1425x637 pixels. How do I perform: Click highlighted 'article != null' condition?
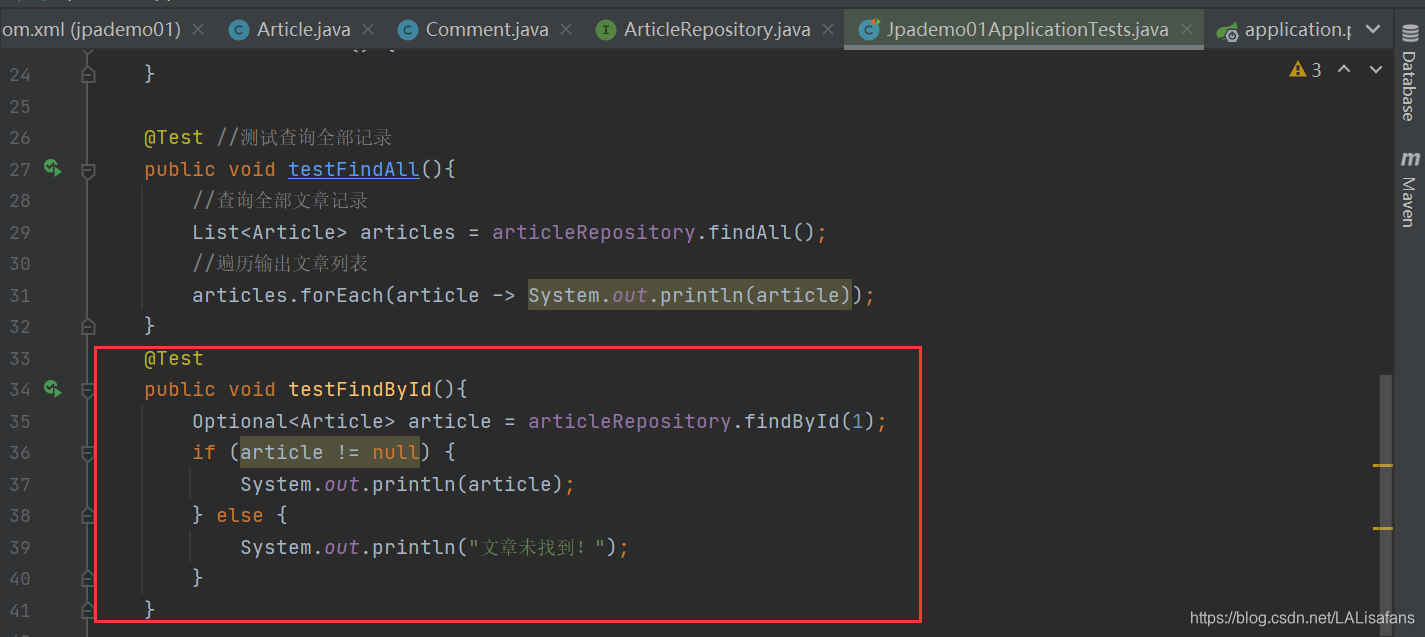pyautogui.click(x=330, y=452)
